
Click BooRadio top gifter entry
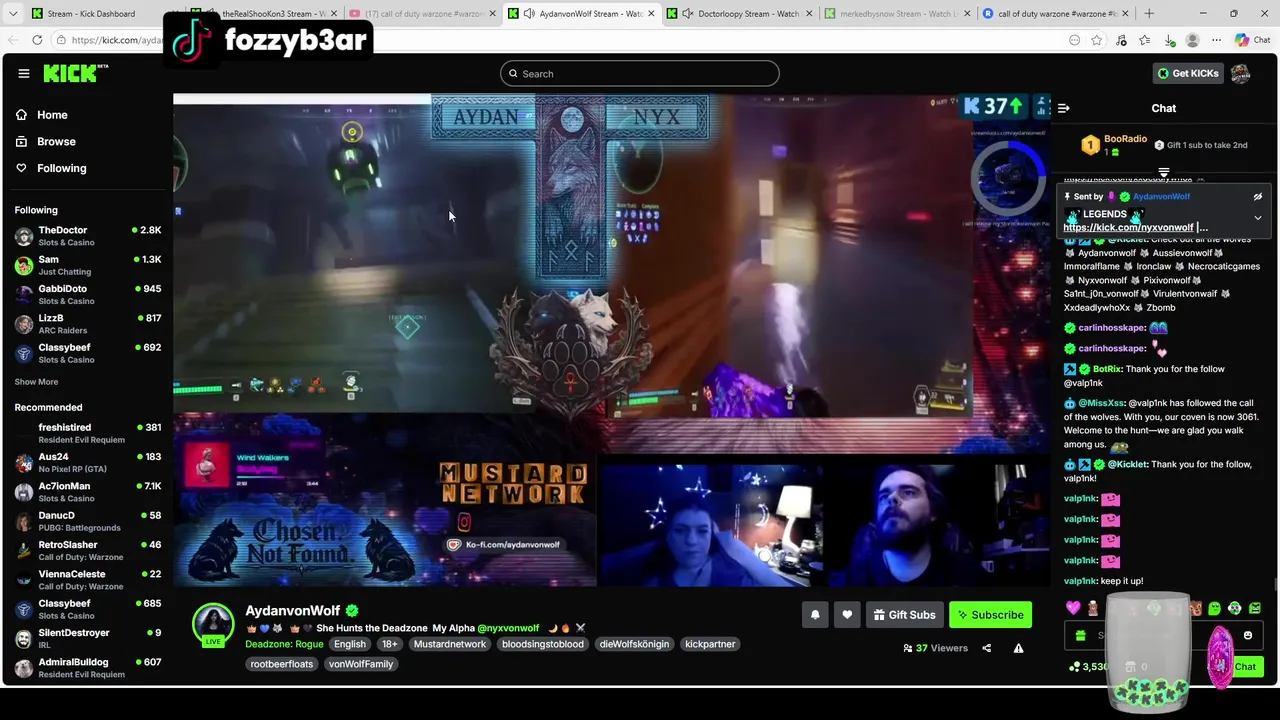click(1112, 145)
